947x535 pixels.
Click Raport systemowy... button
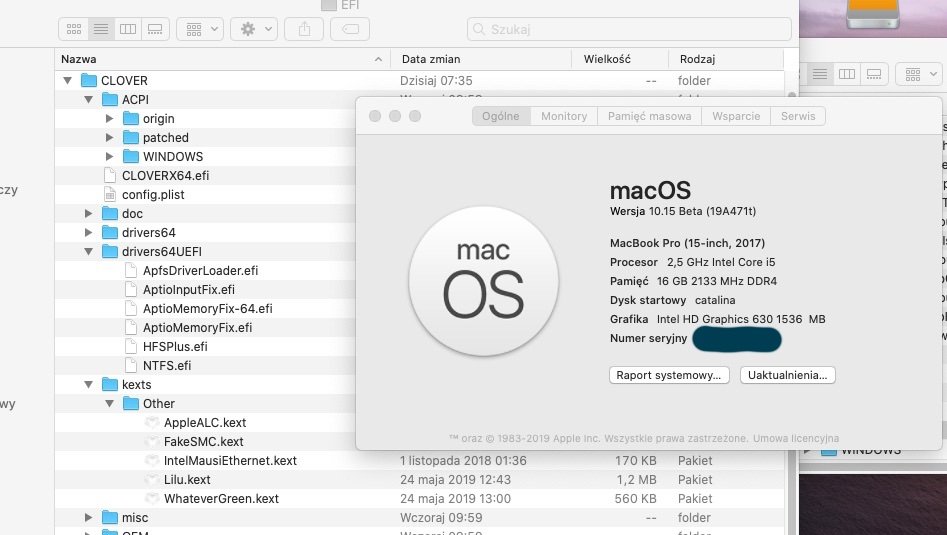click(669, 375)
